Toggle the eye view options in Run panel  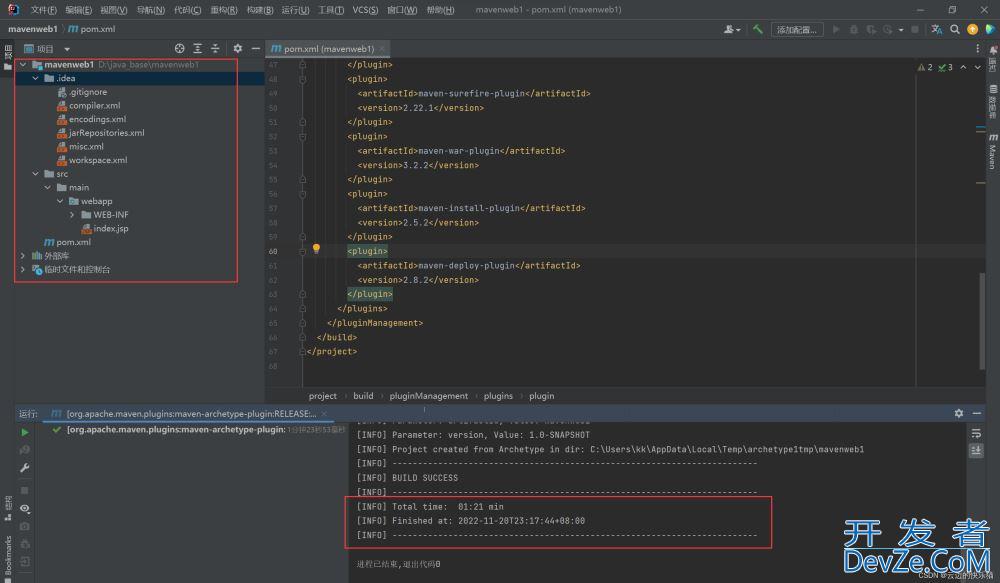click(x=24, y=508)
